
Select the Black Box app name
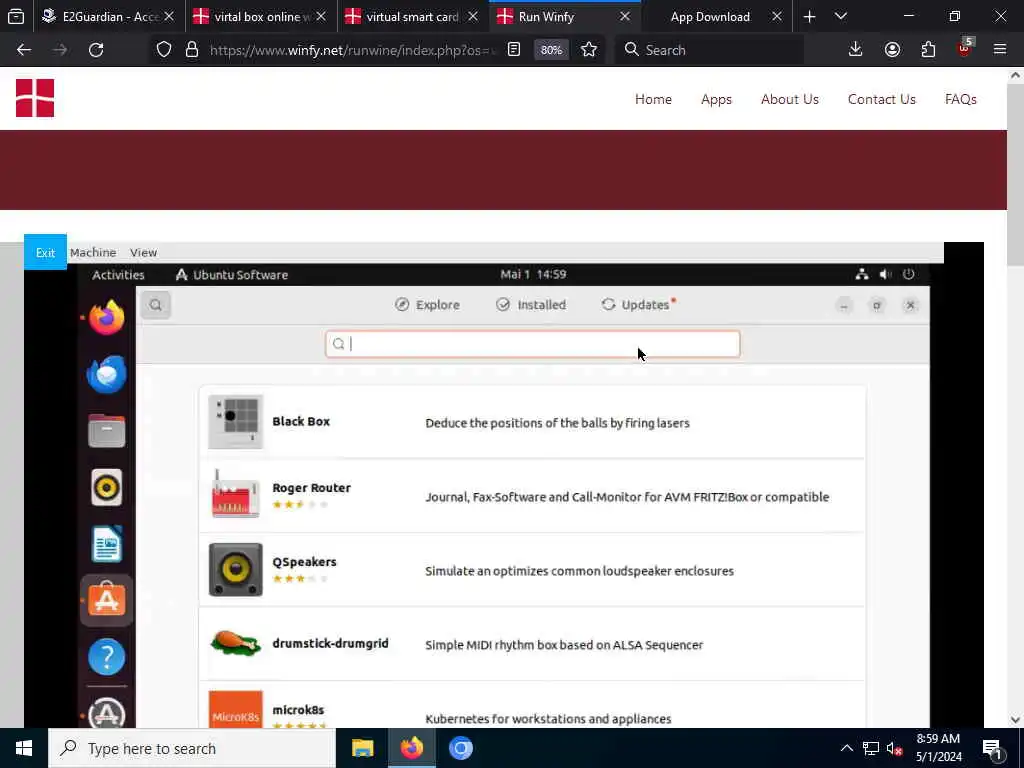pos(301,421)
